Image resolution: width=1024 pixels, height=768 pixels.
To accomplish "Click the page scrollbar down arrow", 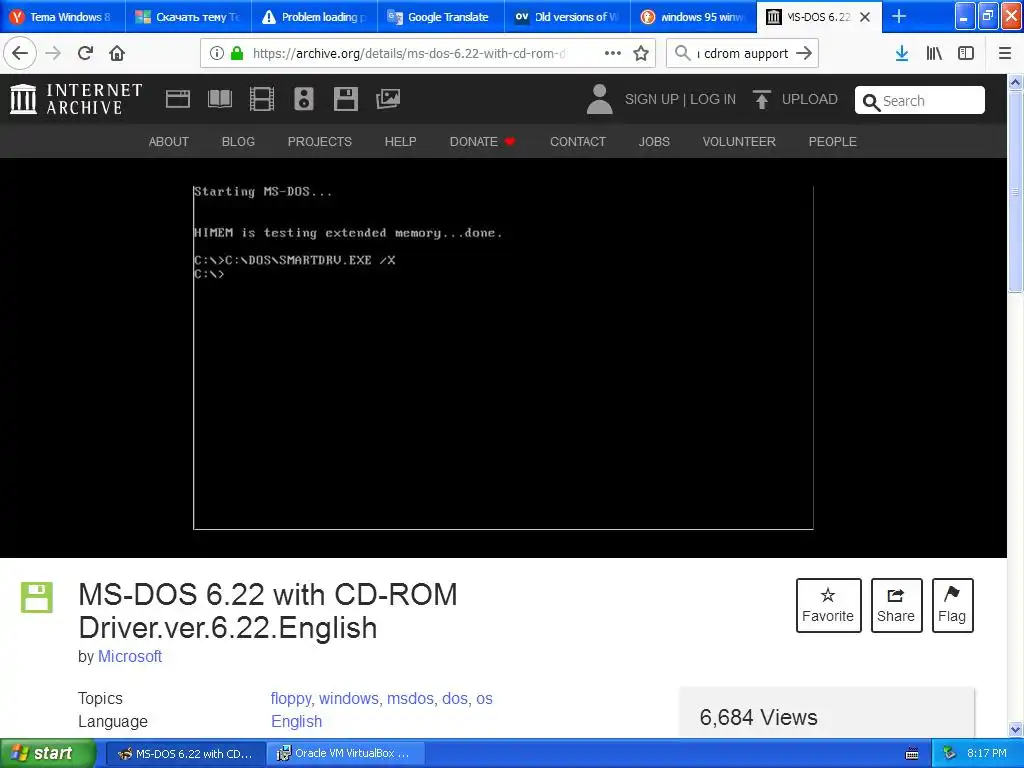I will point(1015,729).
